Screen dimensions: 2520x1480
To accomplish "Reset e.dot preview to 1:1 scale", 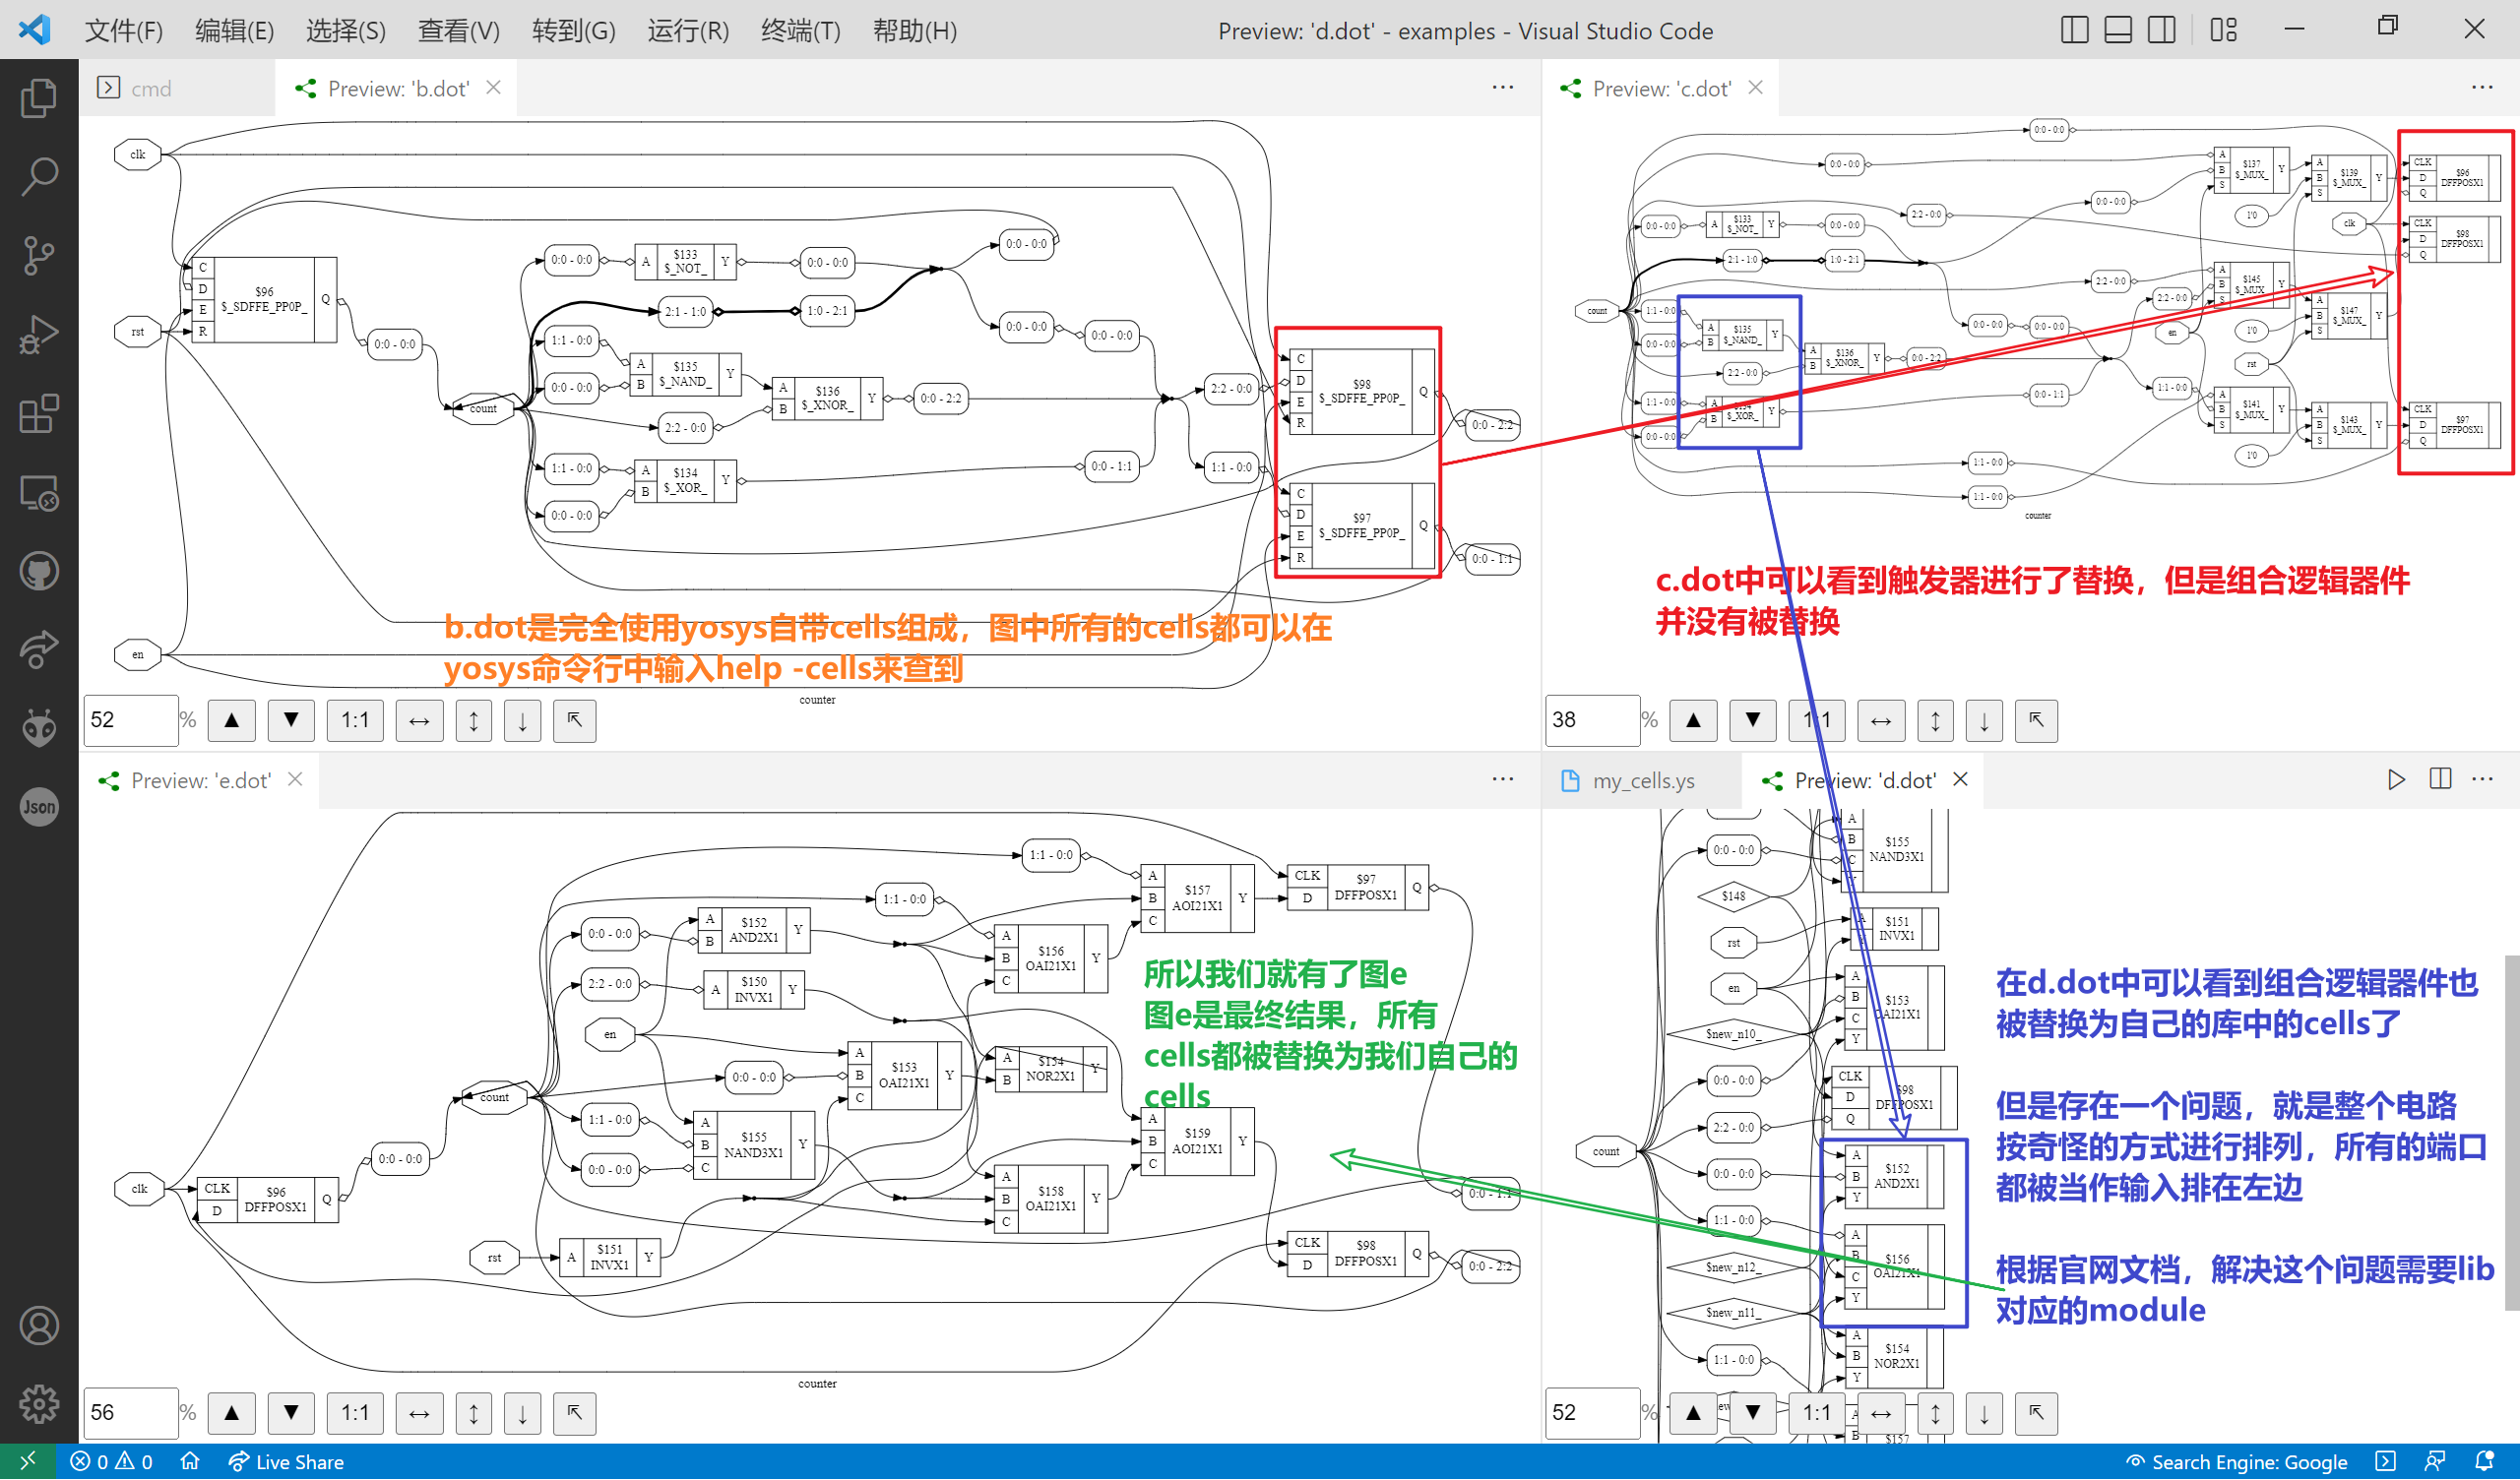I will click(355, 1413).
